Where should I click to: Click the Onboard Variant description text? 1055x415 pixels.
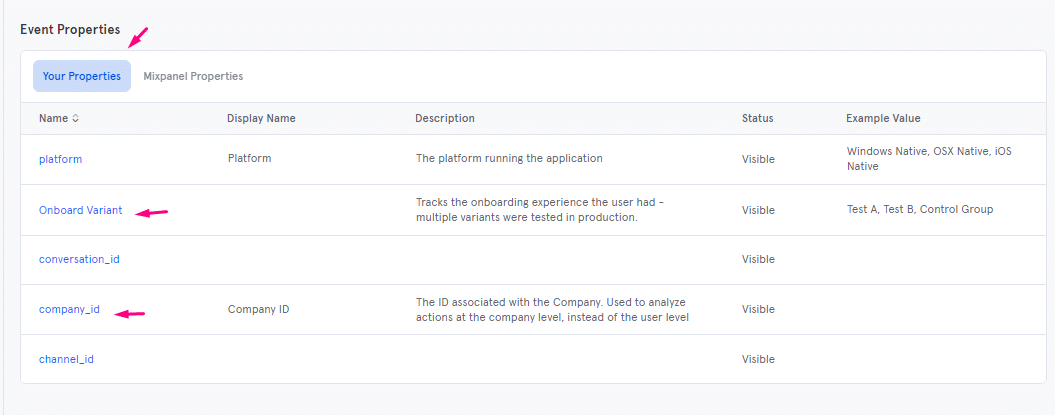coord(541,210)
